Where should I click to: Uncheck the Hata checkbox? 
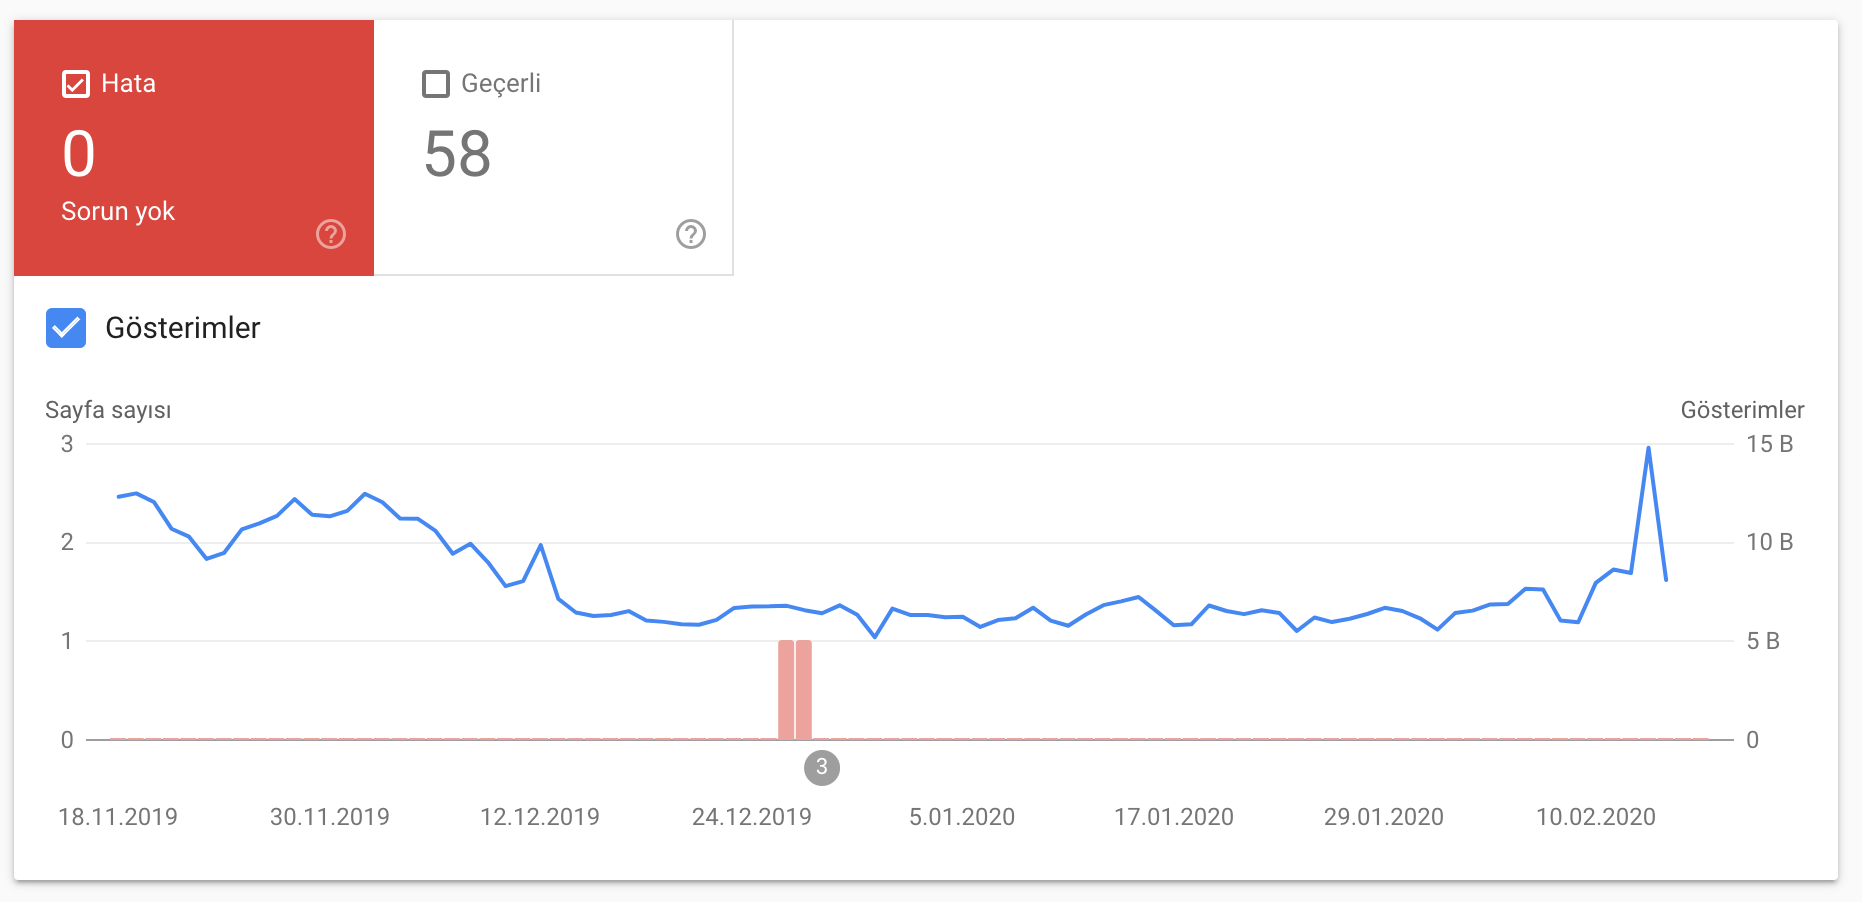tap(76, 84)
